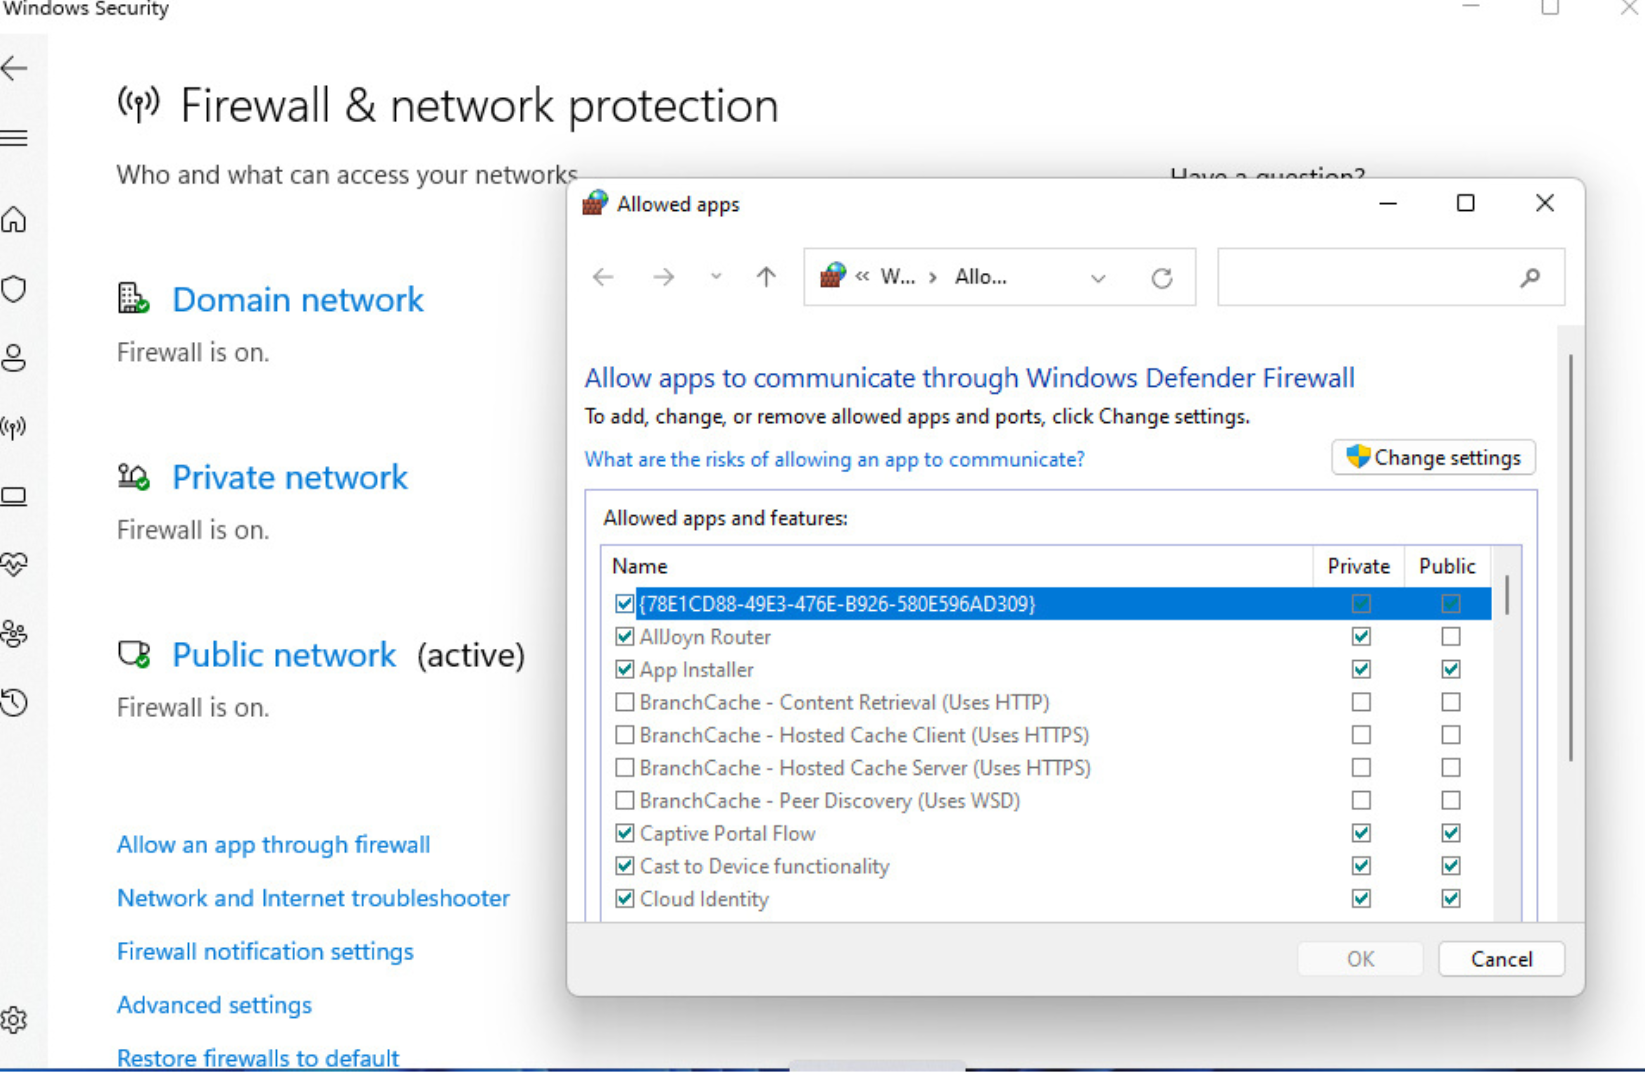Open the risks of allowing apps link
This screenshot has width=1645, height=1072.
pos(835,459)
